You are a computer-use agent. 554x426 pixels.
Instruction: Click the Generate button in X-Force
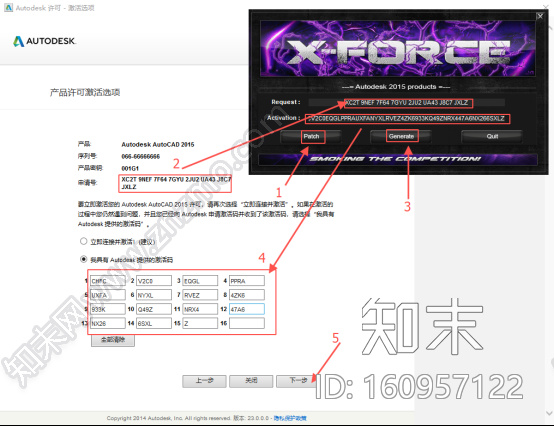click(401, 136)
